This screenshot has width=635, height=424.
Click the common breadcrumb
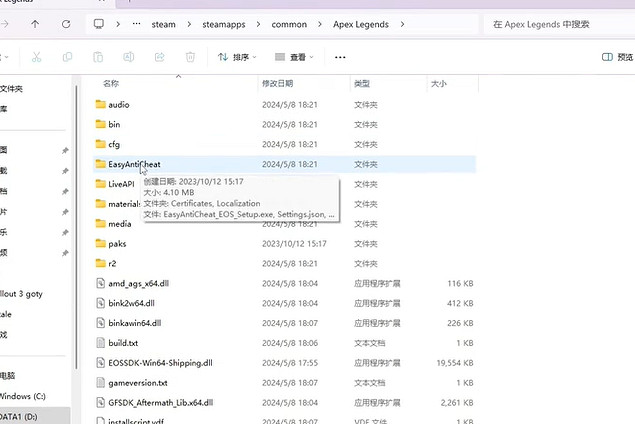(x=289, y=24)
